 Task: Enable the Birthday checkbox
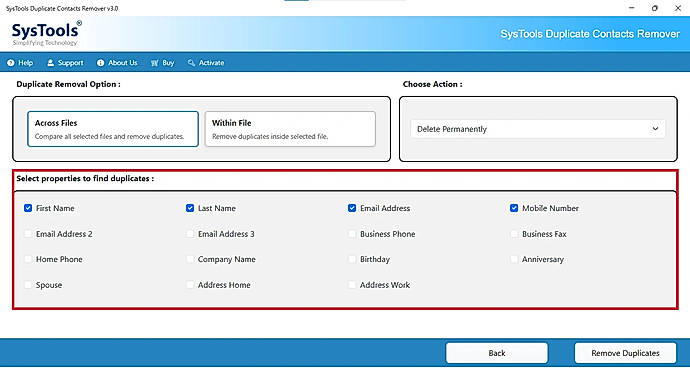(352, 259)
